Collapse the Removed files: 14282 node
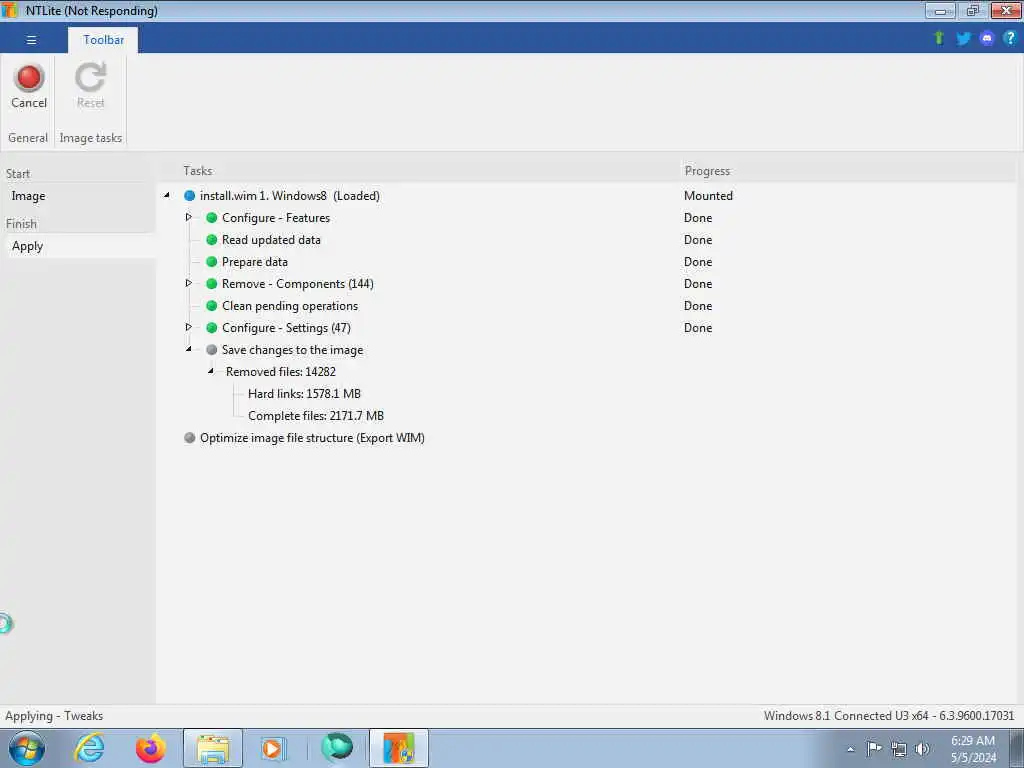The width and height of the screenshot is (1024, 768). [211, 371]
